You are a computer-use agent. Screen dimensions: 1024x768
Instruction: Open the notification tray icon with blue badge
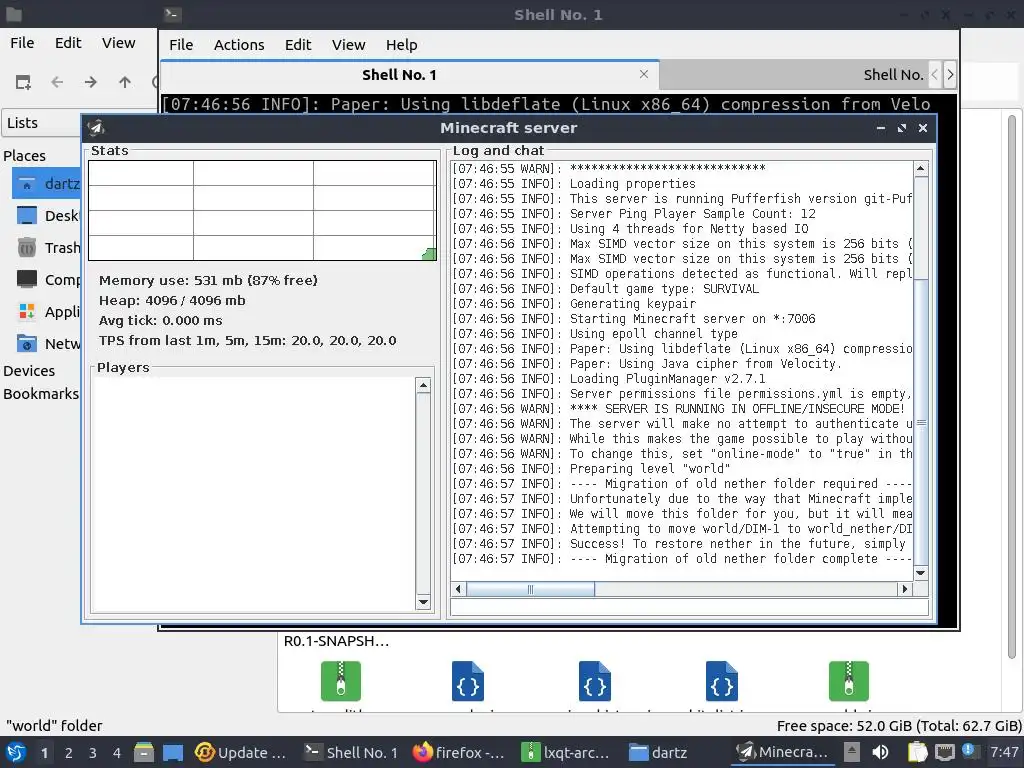(x=969, y=751)
